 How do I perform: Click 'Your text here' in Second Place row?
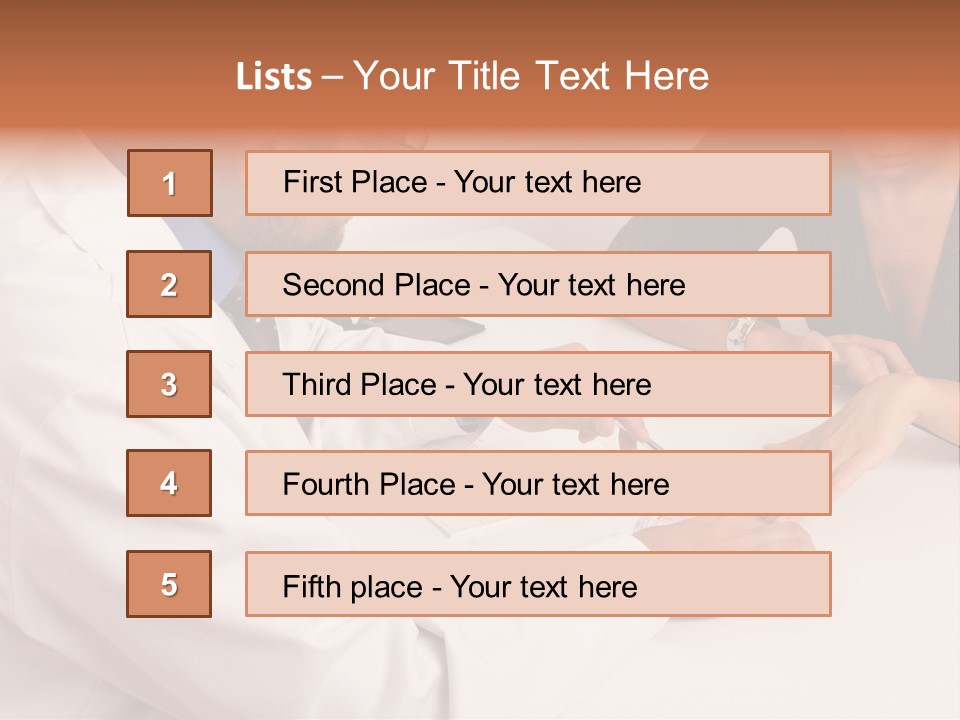click(x=592, y=285)
